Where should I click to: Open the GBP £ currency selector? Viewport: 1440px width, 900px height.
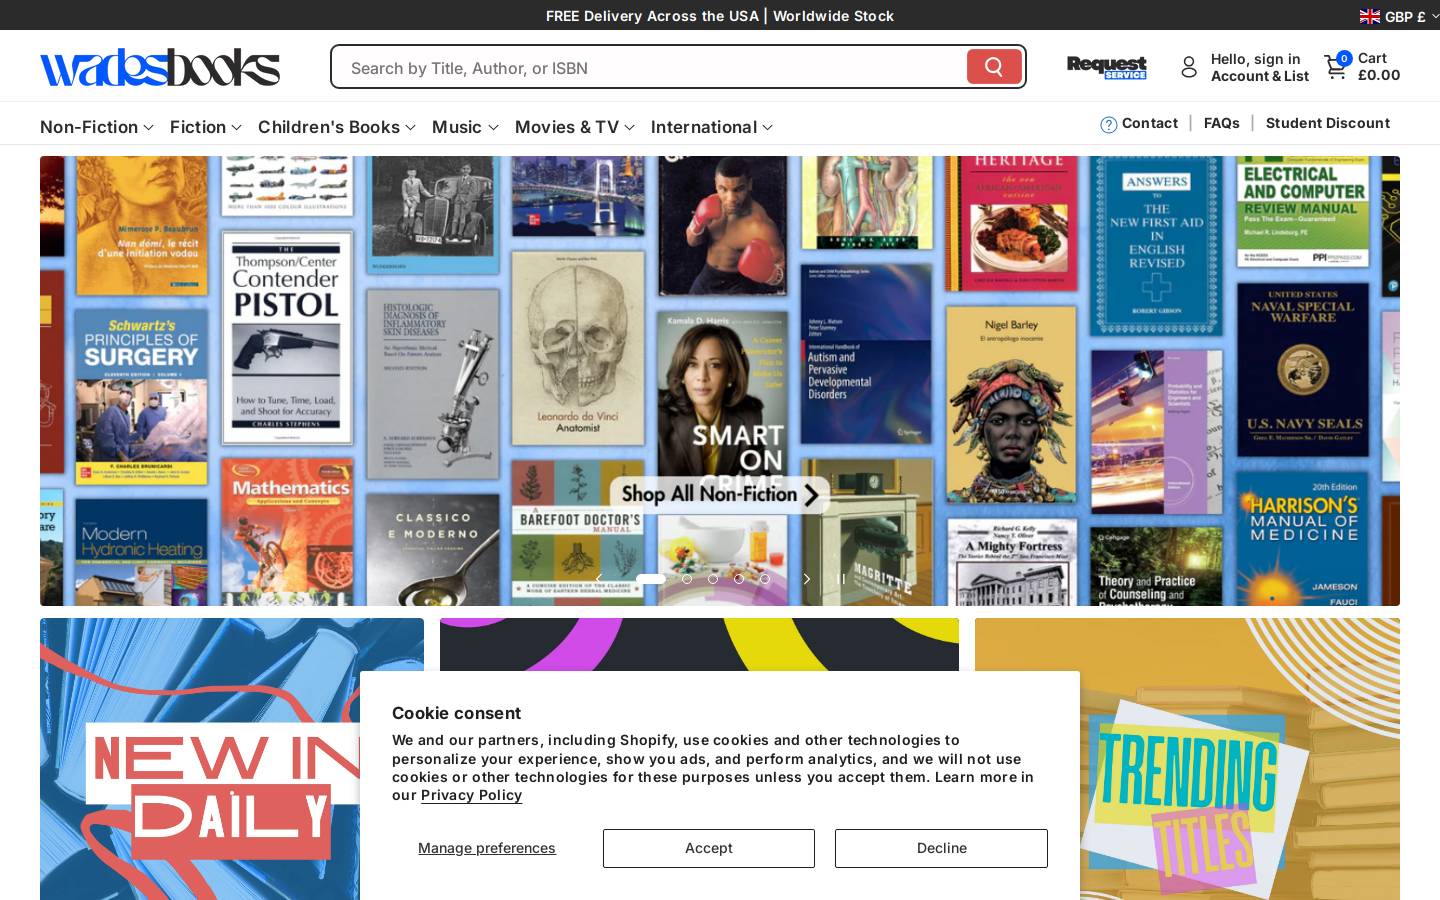pos(1398,16)
